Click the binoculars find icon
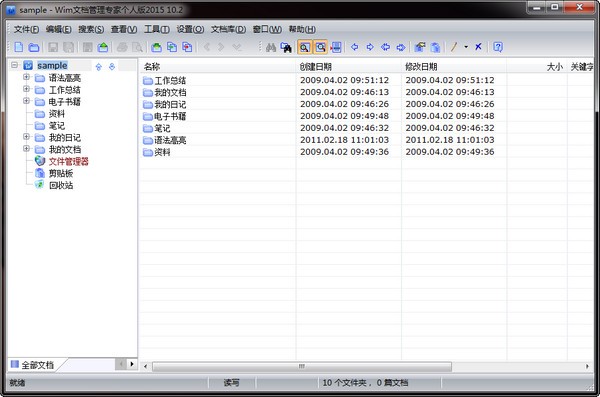 [271, 47]
